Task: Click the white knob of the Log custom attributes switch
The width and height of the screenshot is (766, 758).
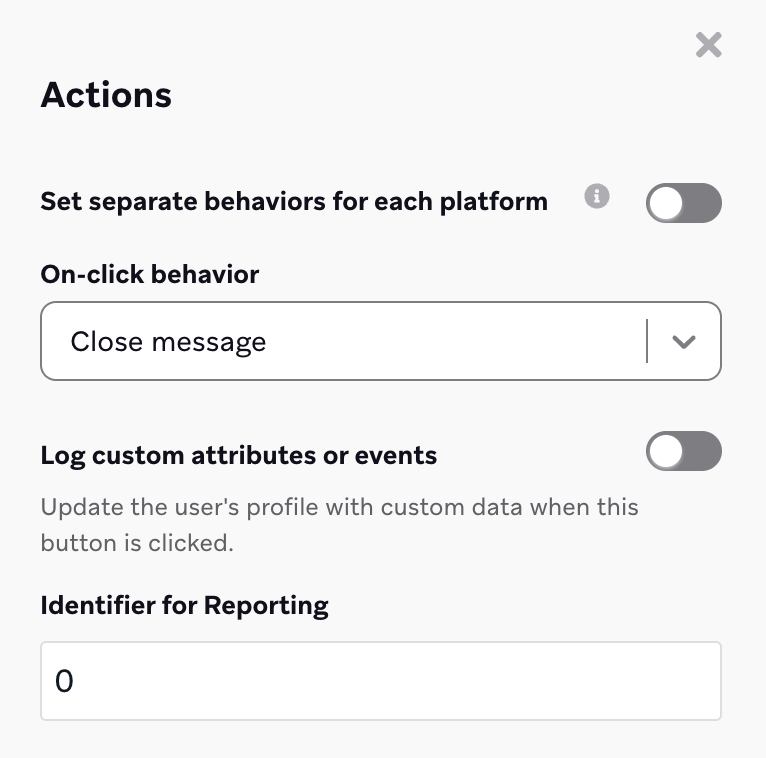Action: point(666,451)
